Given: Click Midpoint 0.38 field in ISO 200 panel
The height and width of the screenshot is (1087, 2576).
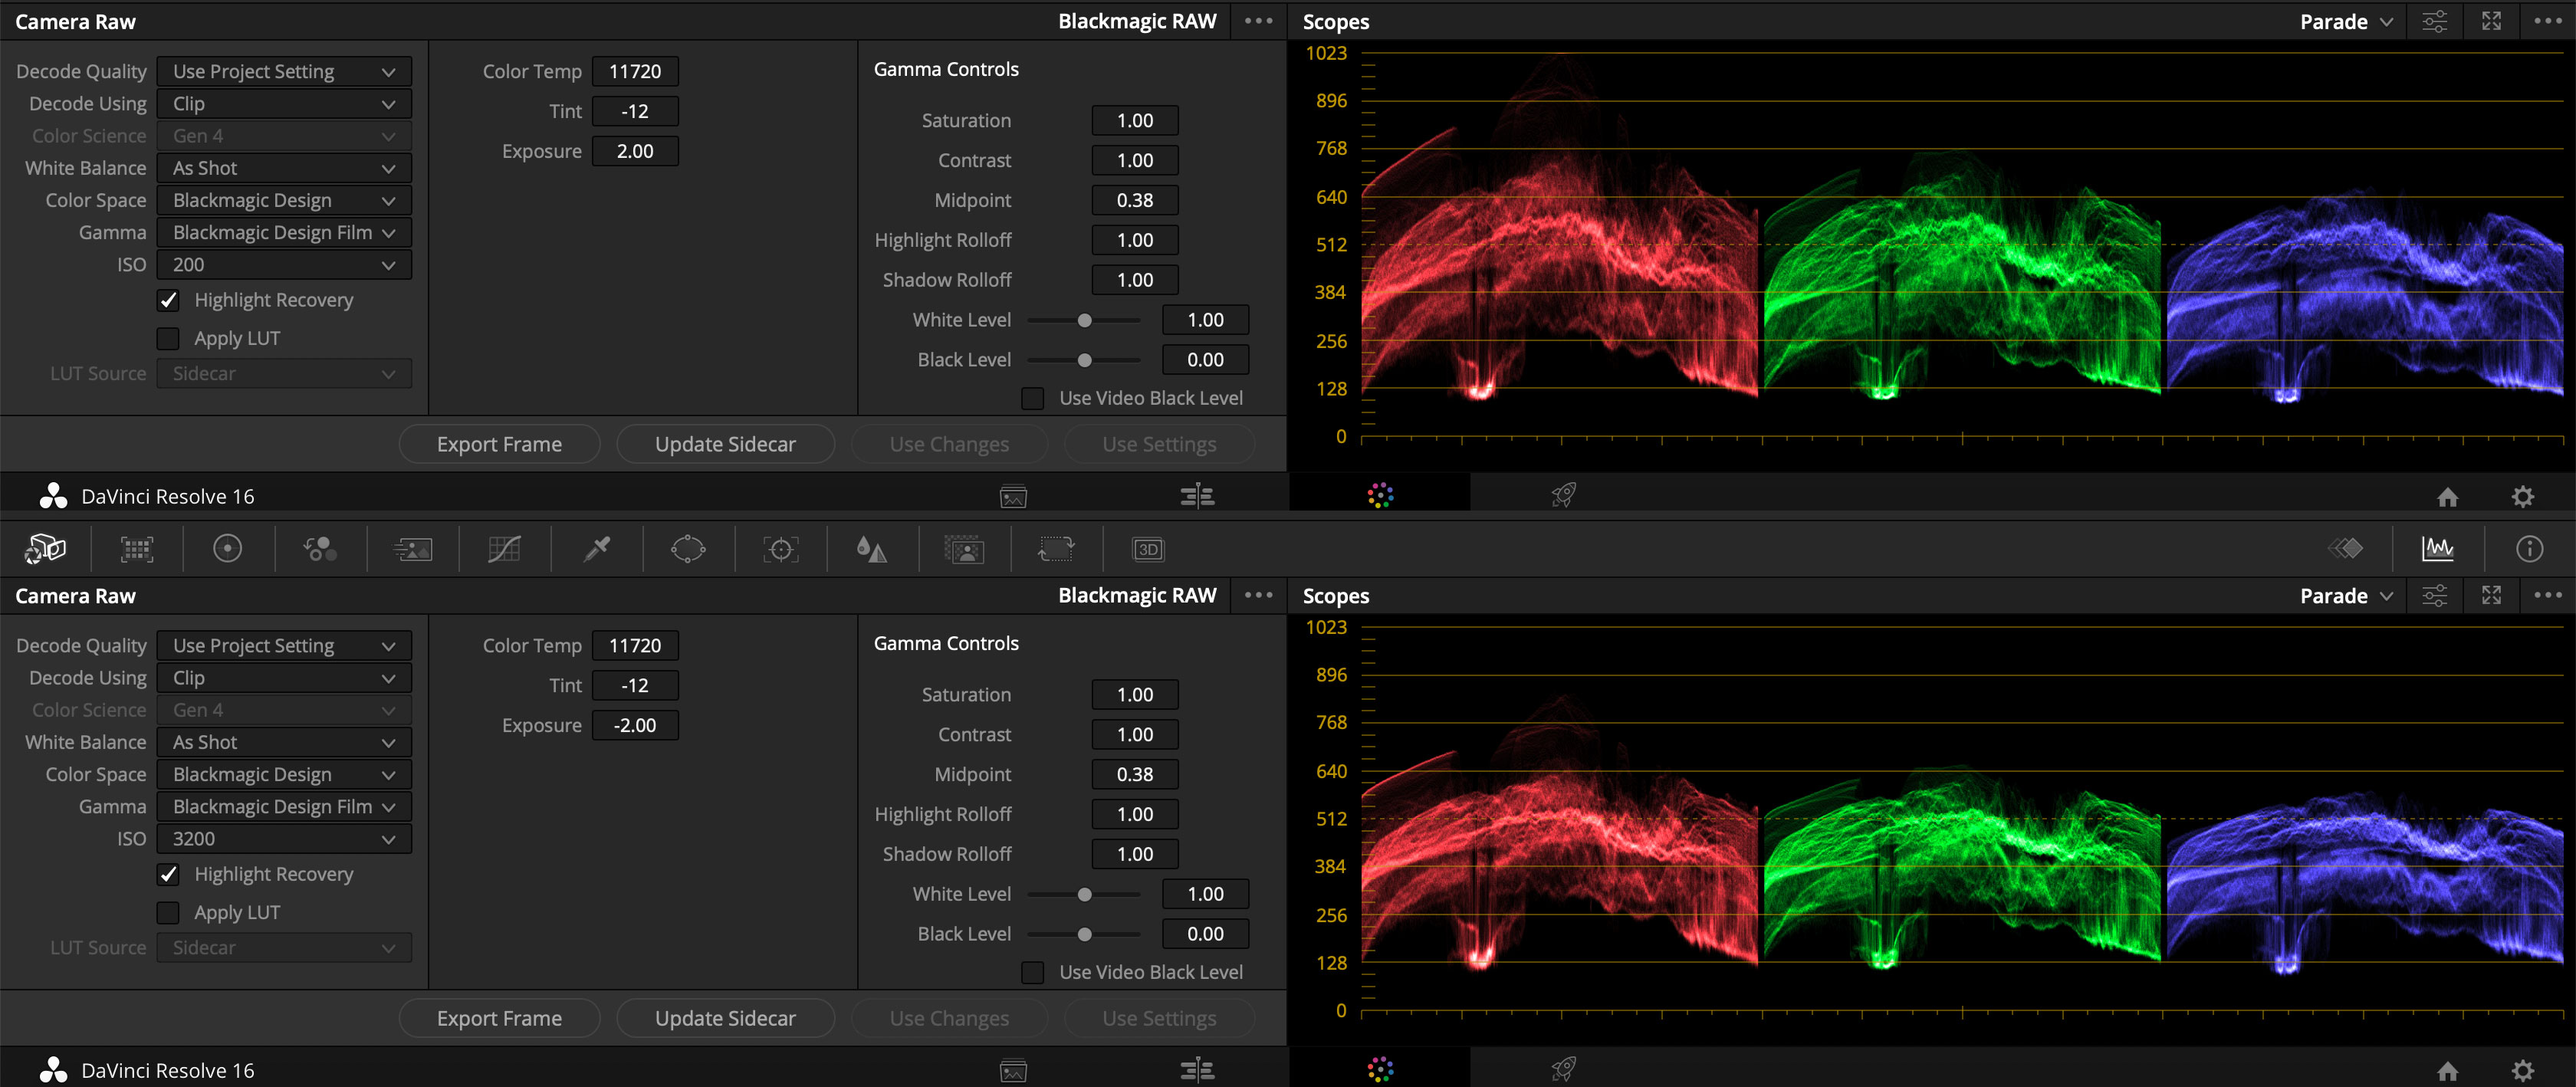Looking at the screenshot, I should (x=1135, y=200).
